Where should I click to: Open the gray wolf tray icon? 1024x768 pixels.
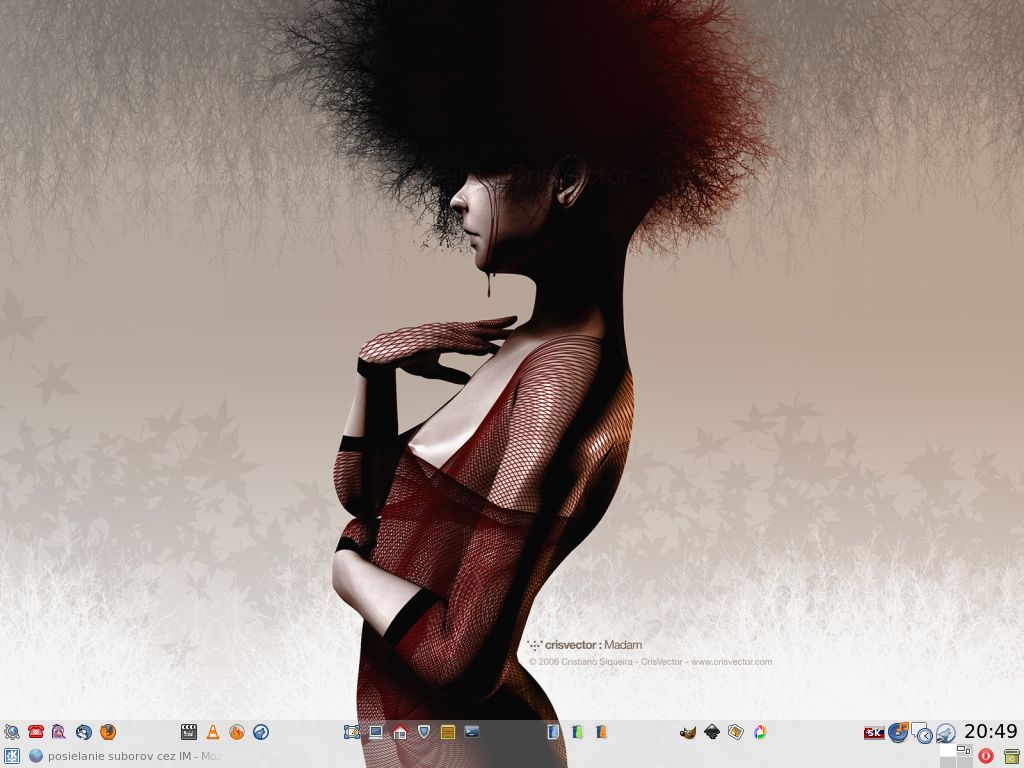[946, 733]
